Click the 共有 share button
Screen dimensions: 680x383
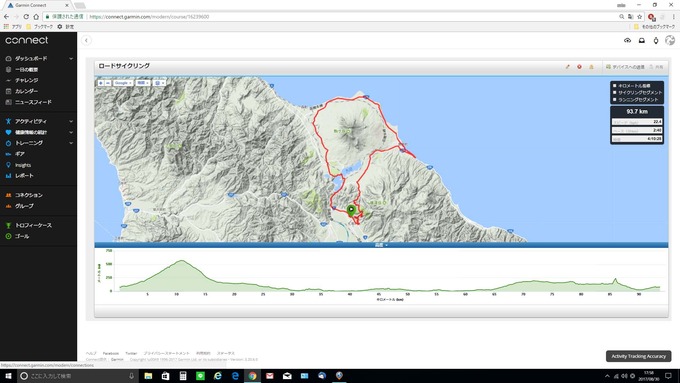(657, 67)
